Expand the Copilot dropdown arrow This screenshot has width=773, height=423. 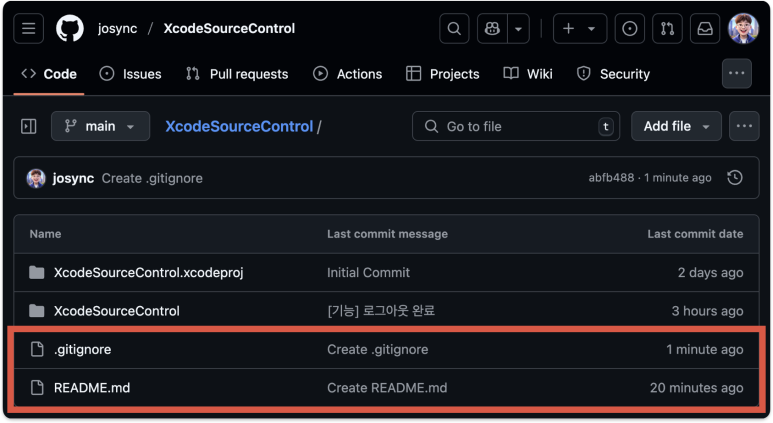pos(518,29)
